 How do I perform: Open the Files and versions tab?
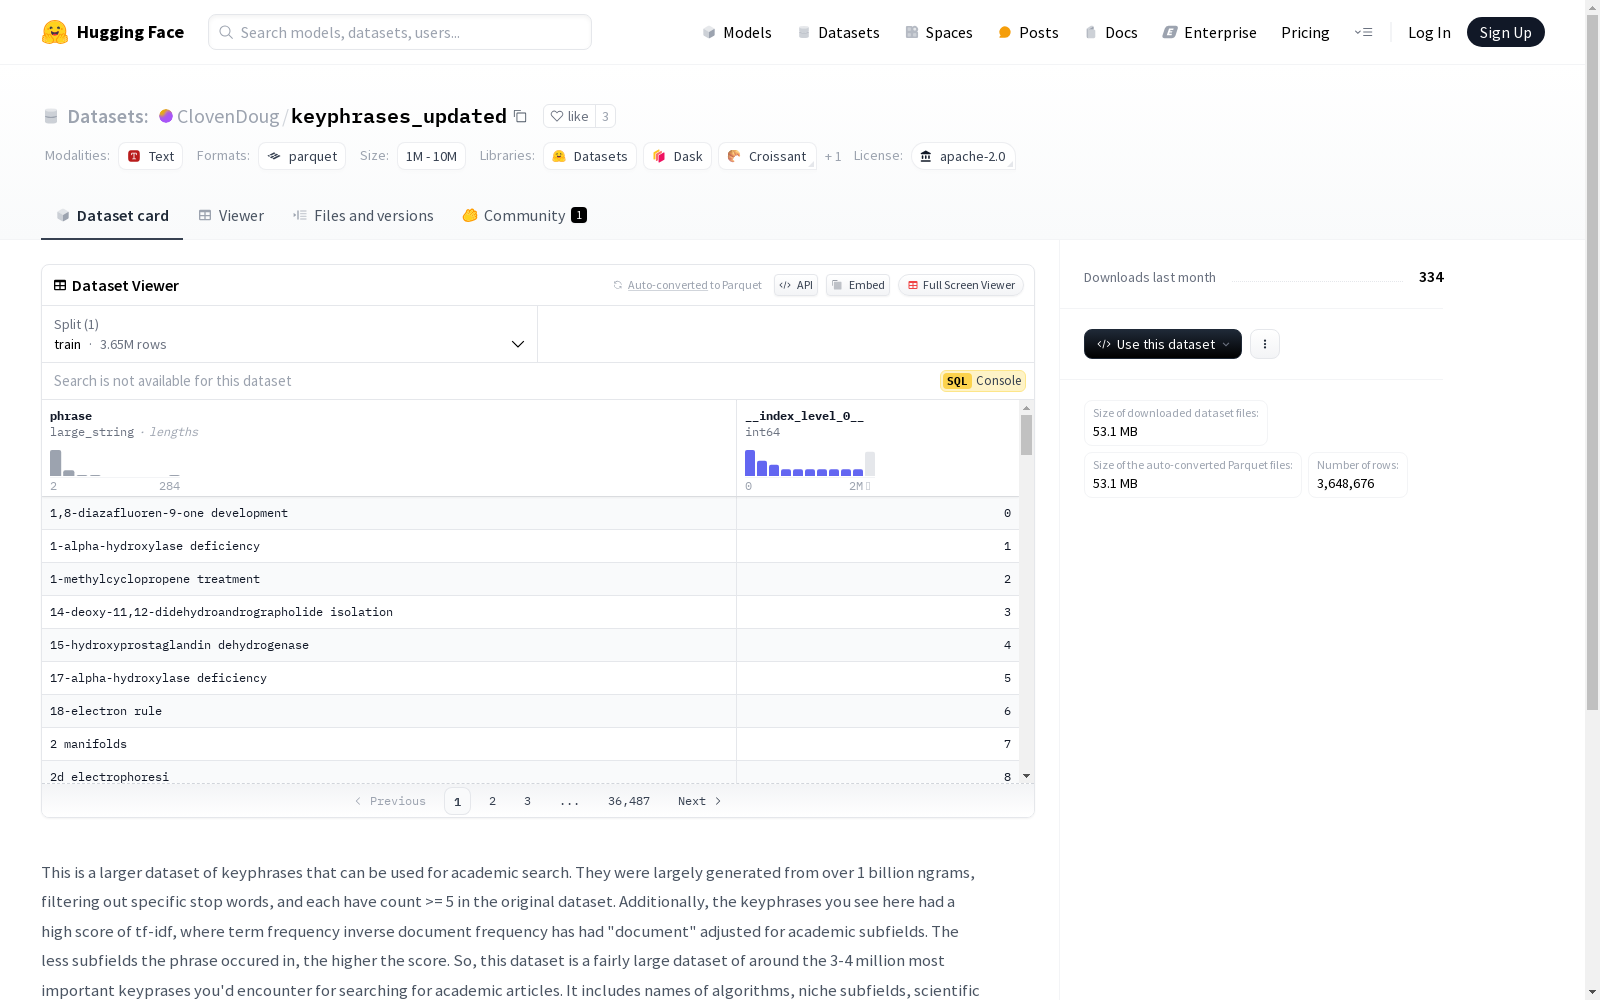363,216
